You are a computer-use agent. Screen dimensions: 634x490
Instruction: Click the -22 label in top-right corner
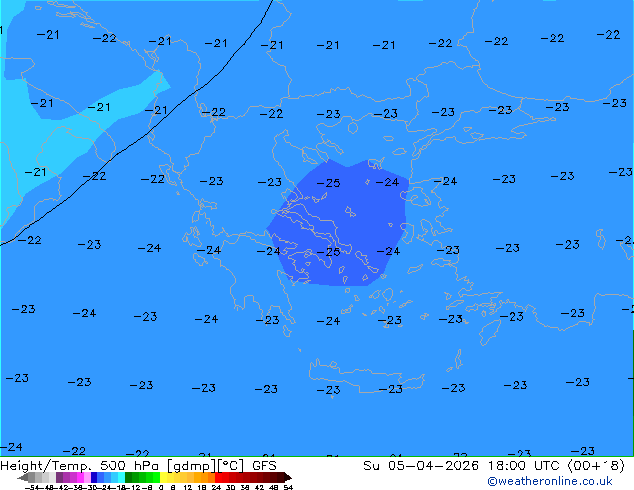pyautogui.click(x=608, y=35)
